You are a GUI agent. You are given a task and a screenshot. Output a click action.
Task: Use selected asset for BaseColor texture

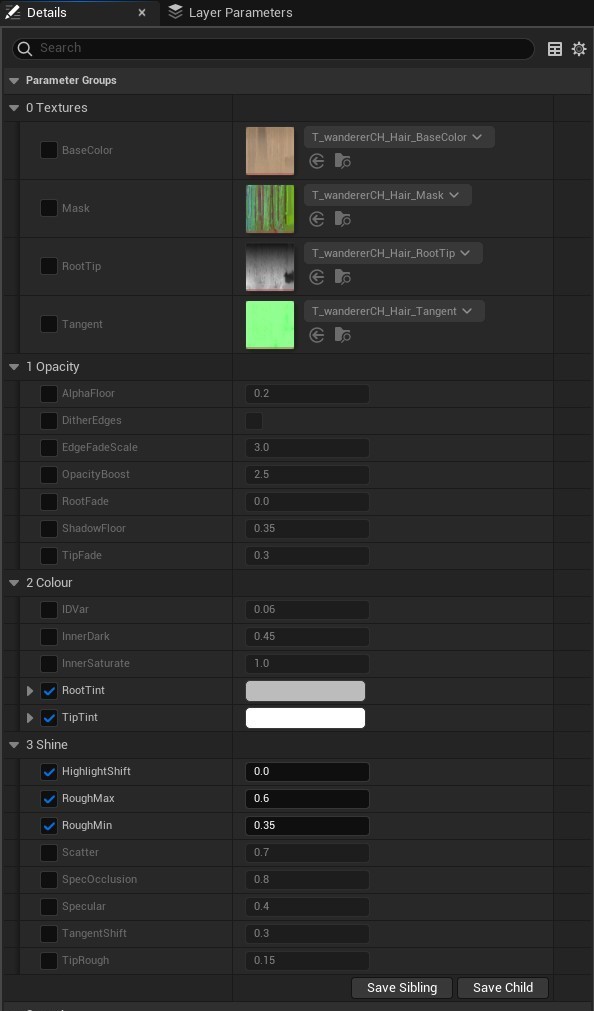[x=316, y=161]
